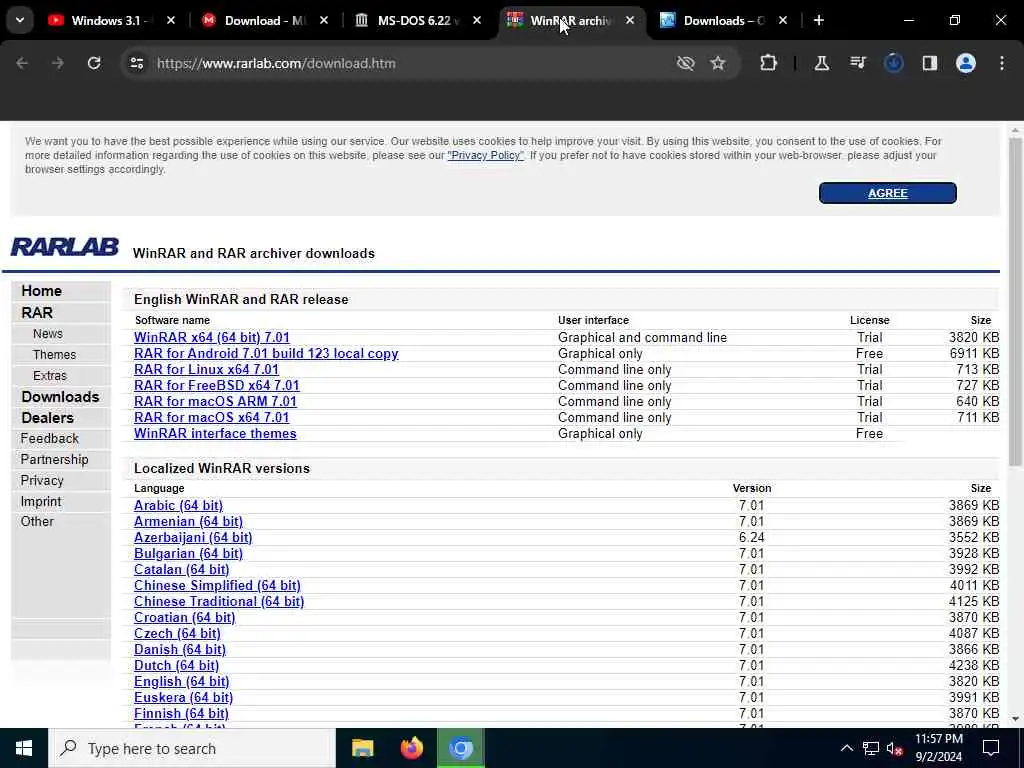Download Czech (64 bit) version
The height and width of the screenshot is (768, 1024).
(x=177, y=633)
